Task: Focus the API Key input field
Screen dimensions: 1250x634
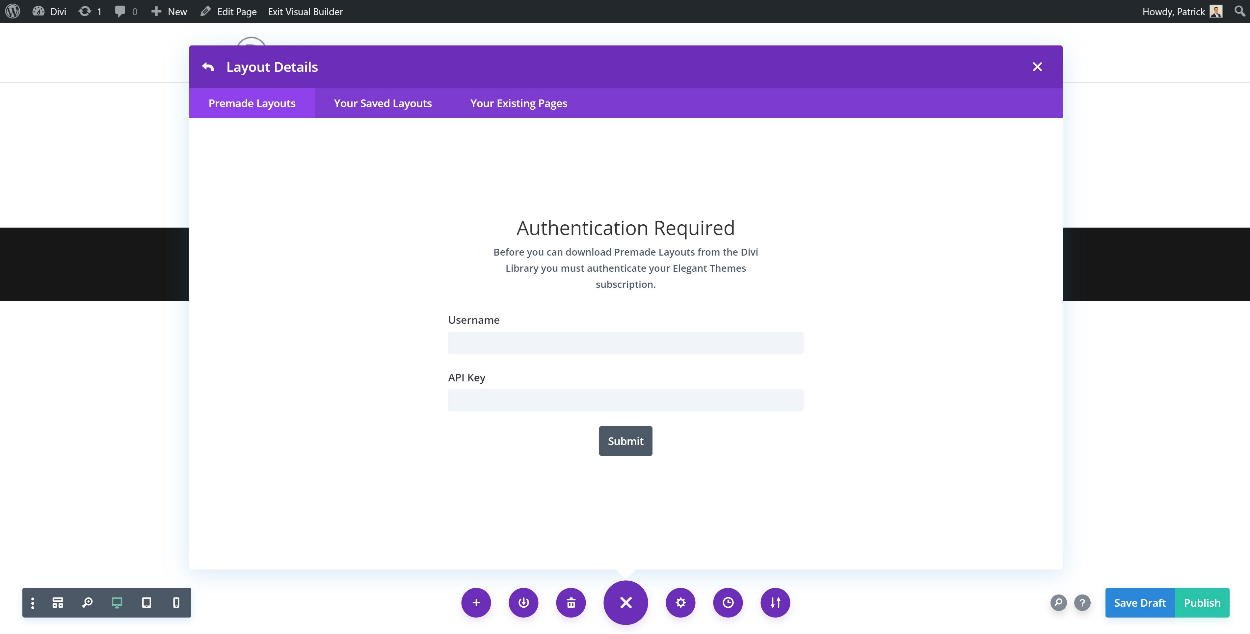Action: pyautogui.click(x=626, y=400)
